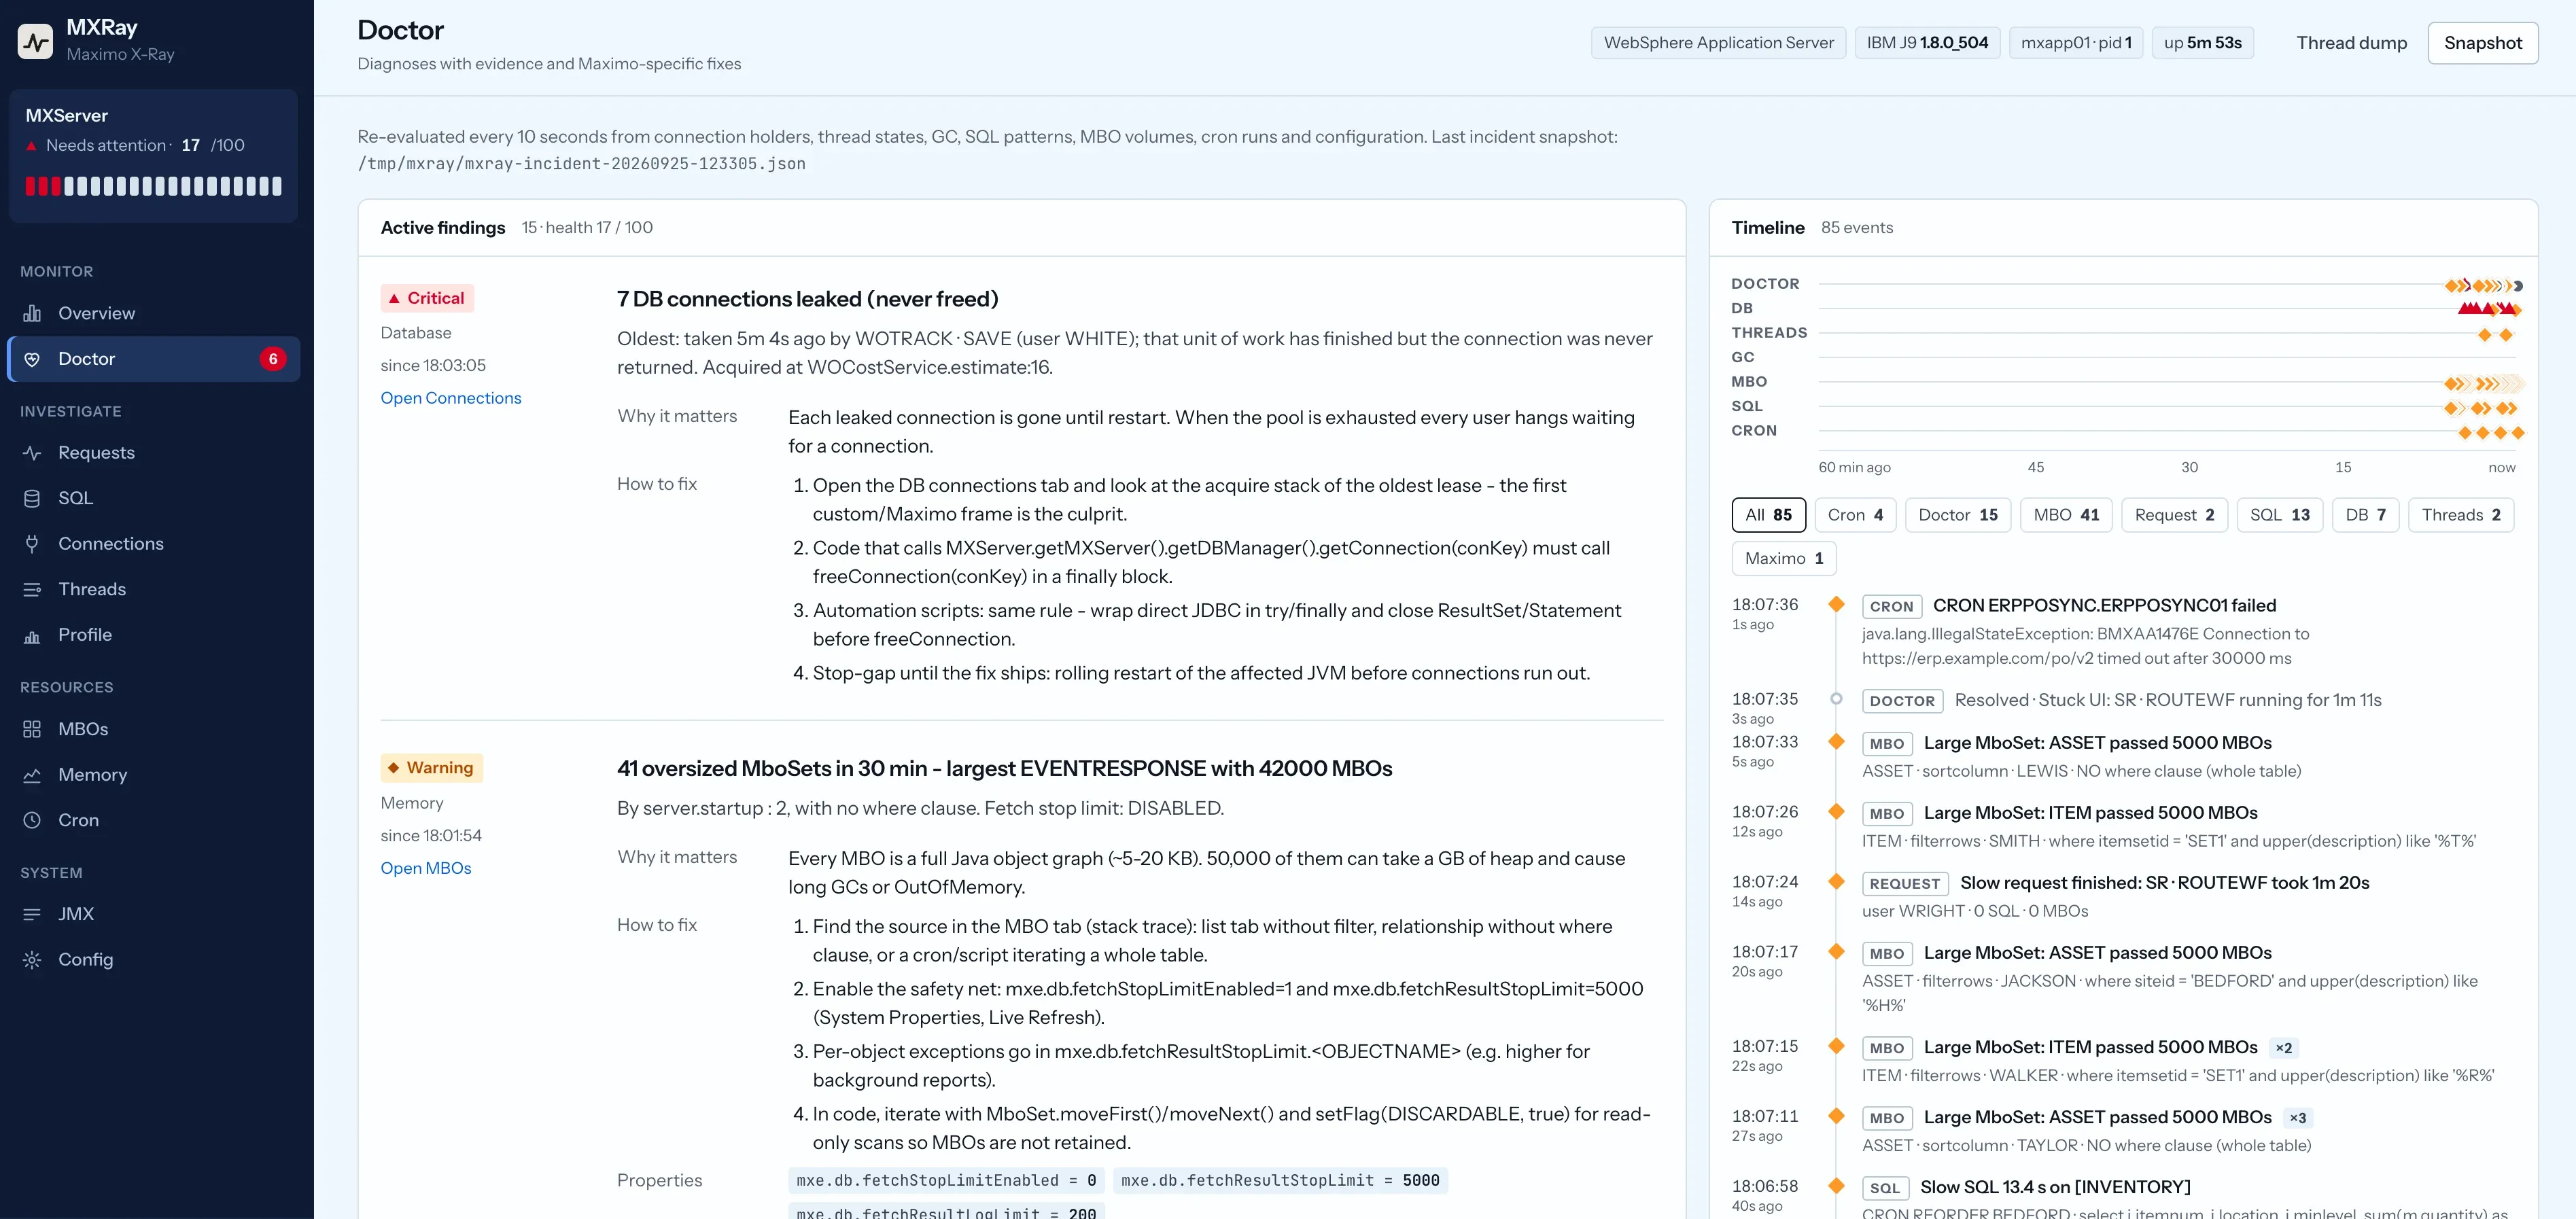Click diamond marker for CRON ERPPOSYNC failed event
The height and width of the screenshot is (1219, 2576).
(x=1836, y=604)
